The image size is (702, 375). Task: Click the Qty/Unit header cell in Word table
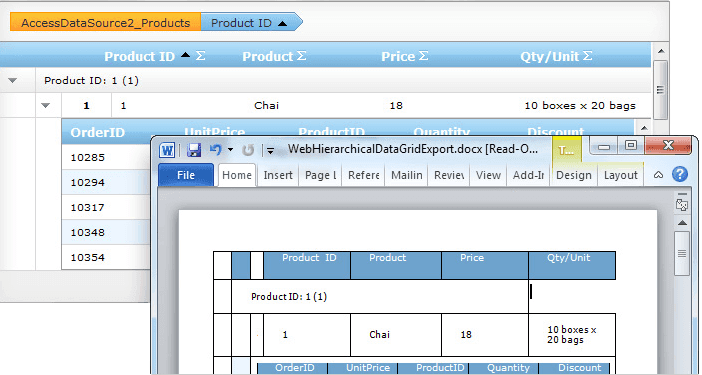572,265
